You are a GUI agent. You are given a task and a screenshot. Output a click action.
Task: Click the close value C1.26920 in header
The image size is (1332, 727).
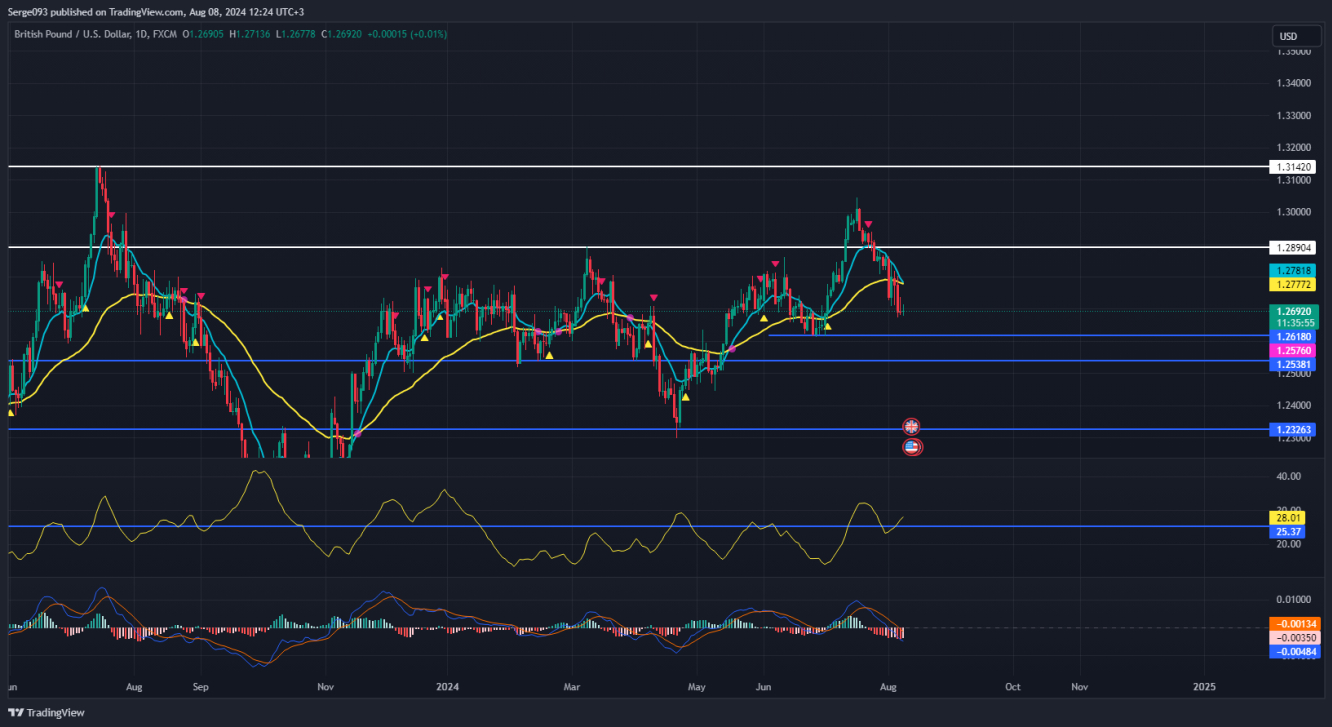tap(342, 34)
